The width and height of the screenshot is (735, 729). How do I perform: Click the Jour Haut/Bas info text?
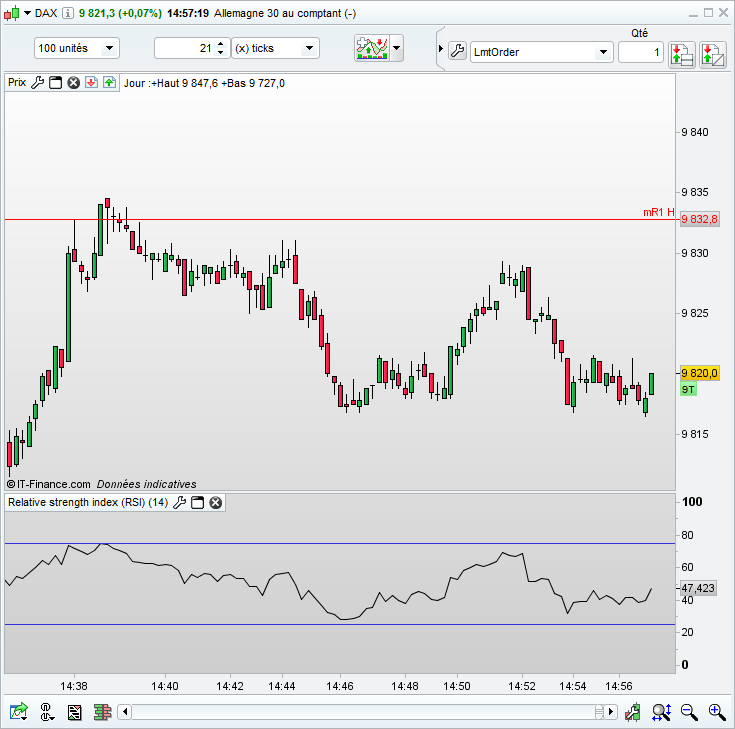(x=204, y=83)
